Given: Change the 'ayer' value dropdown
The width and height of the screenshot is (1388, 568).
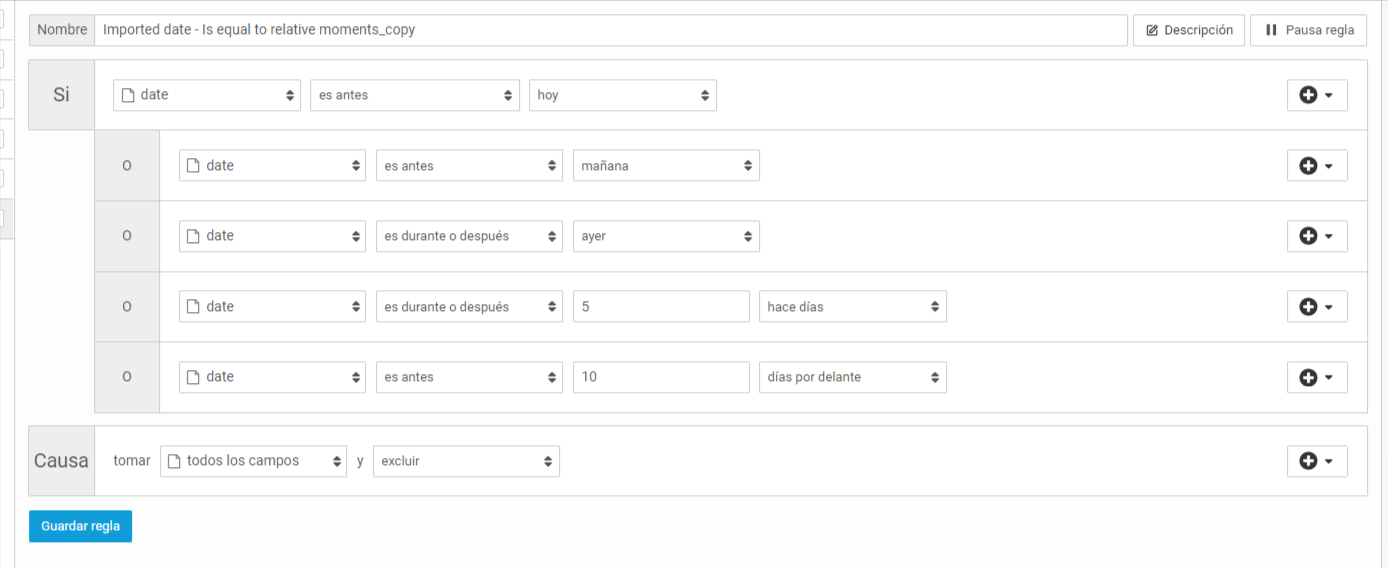Looking at the screenshot, I should pyautogui.click(x=666, y=236).
